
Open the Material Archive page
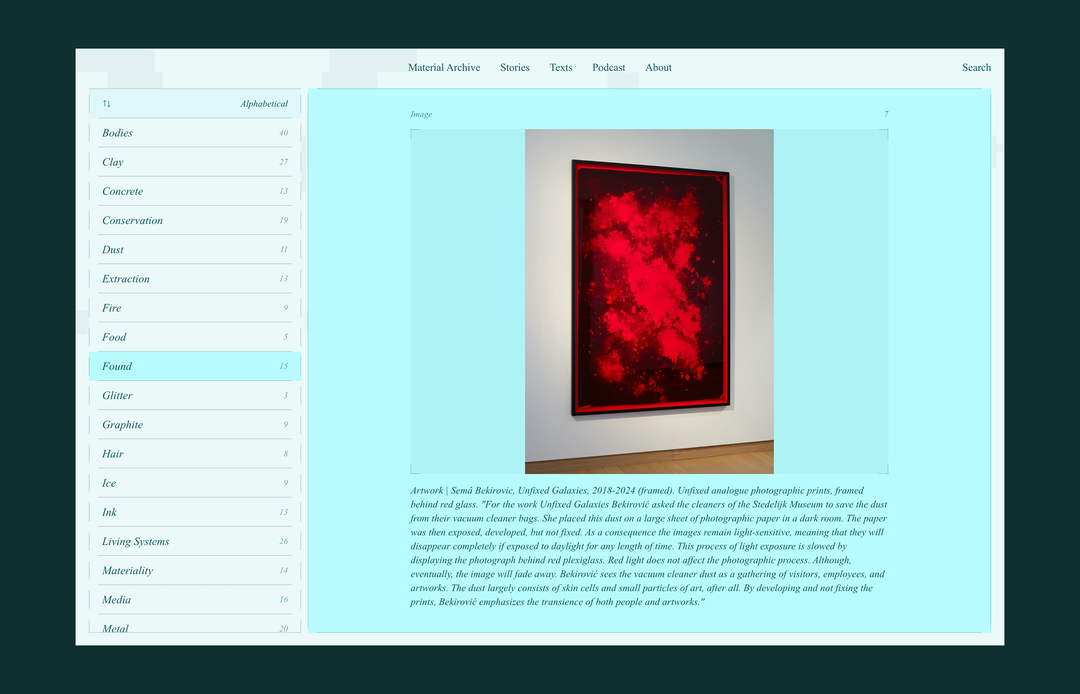coord(444,67)
